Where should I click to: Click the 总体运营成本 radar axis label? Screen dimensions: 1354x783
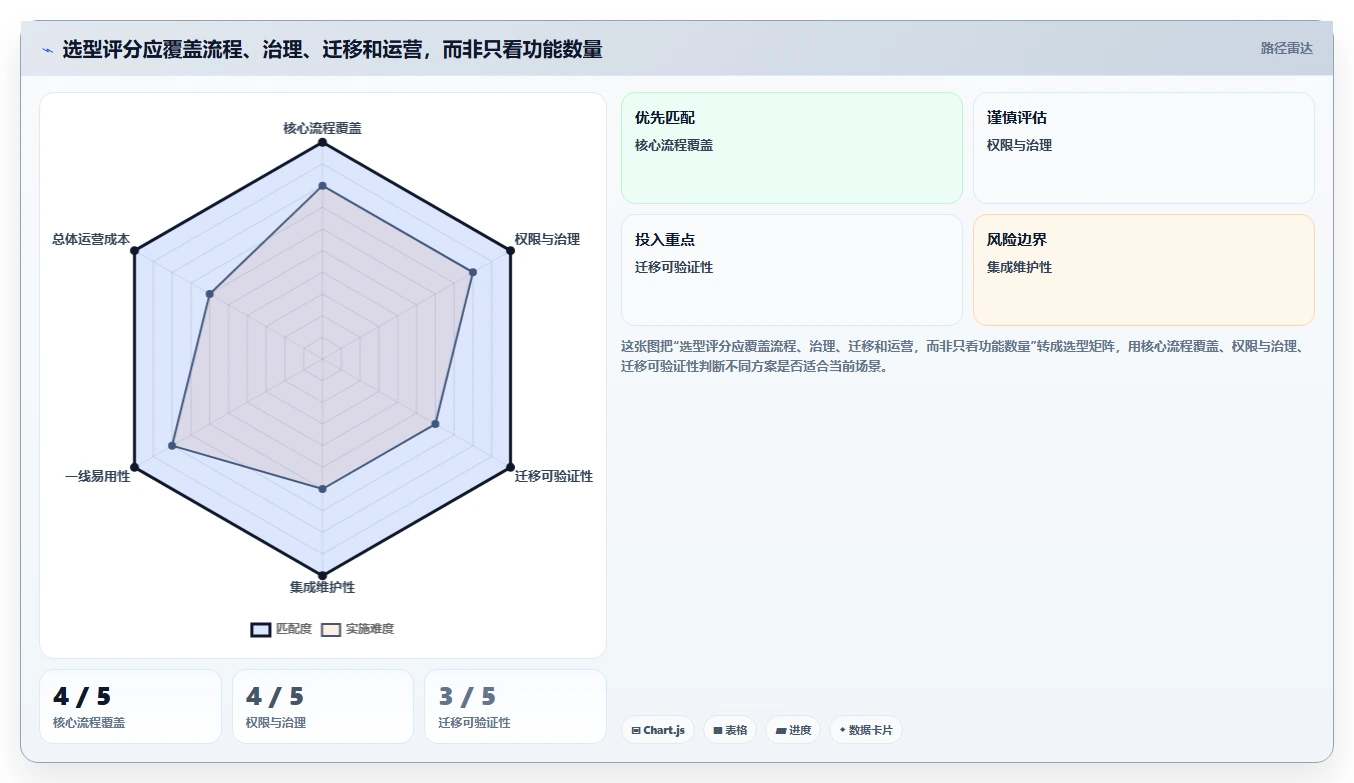[91, 239]
